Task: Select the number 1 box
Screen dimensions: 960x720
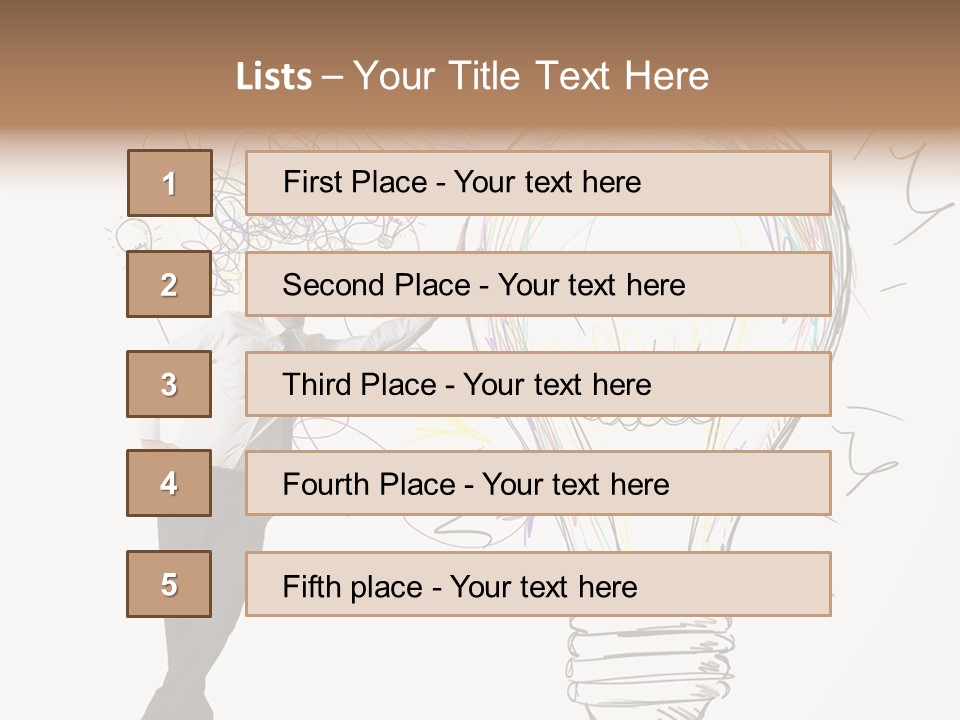Action: 170,183
